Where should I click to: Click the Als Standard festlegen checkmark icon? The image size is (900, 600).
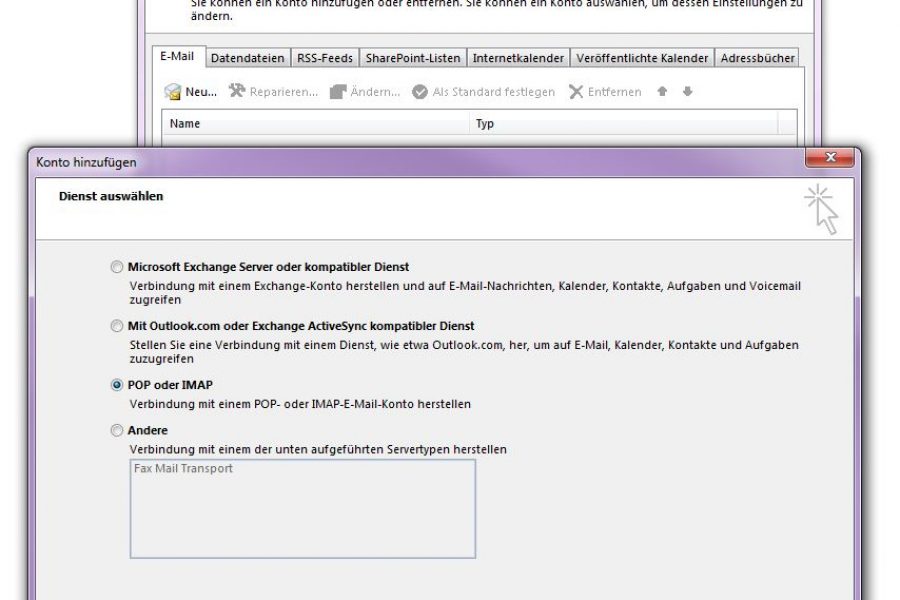[x=420, y=92]
